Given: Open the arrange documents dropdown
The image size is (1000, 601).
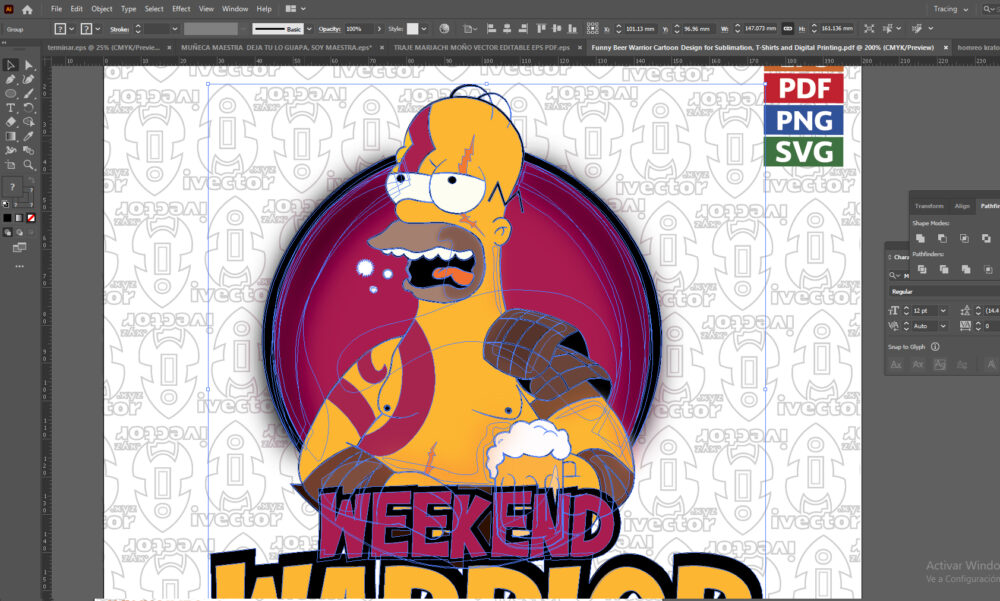Looking at the screenshot, I should tap(295, 9).
